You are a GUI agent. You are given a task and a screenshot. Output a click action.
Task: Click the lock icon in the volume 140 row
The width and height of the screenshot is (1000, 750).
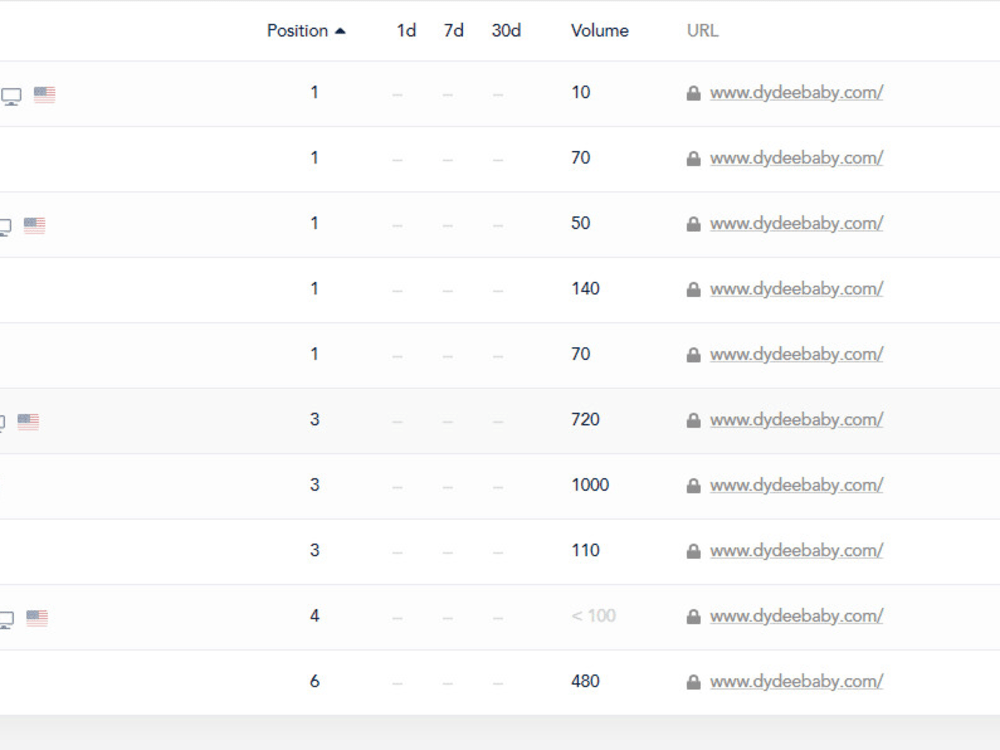(693, 290)
